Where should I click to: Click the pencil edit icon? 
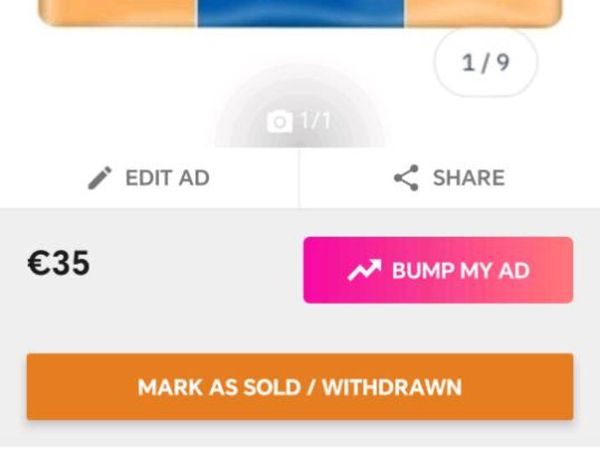100,178
